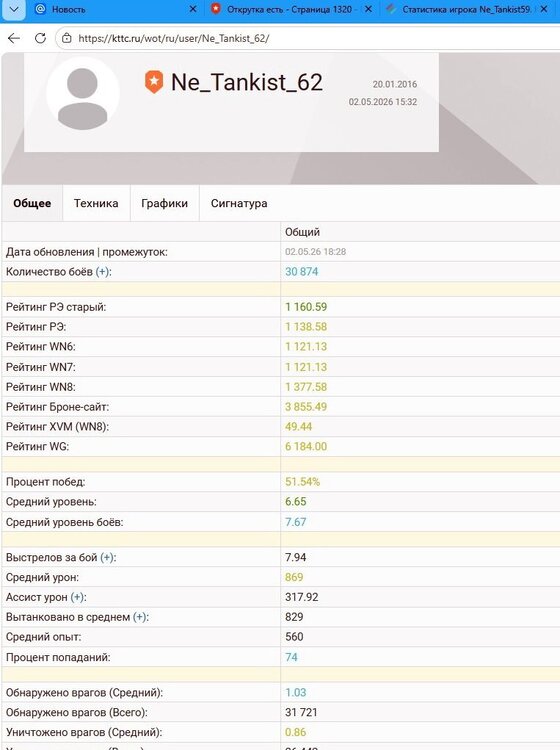
Task: Expand the plus next to Ассист урон
Action: 78,597
